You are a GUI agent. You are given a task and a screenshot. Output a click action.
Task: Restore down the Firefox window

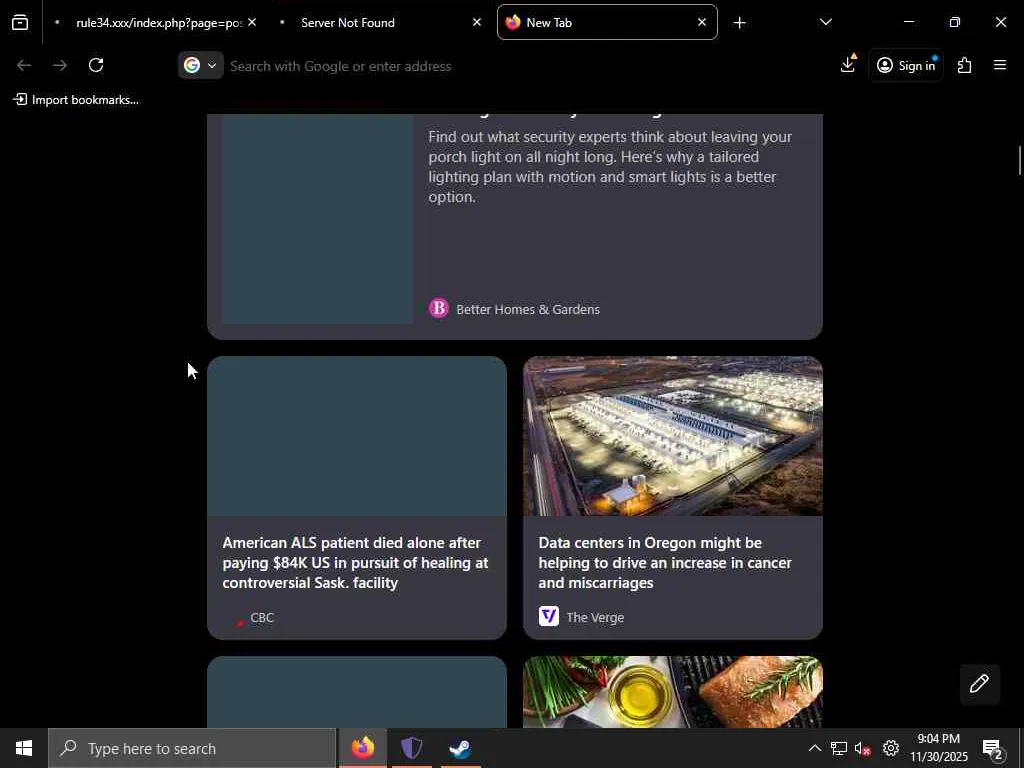pos(955,23)
